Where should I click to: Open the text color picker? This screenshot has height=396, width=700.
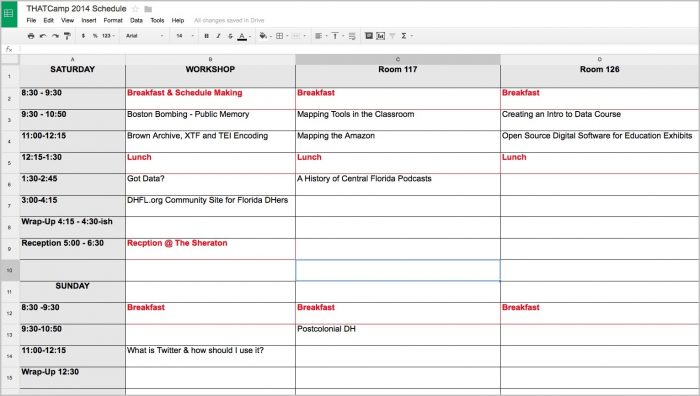(x=244, y=36)
